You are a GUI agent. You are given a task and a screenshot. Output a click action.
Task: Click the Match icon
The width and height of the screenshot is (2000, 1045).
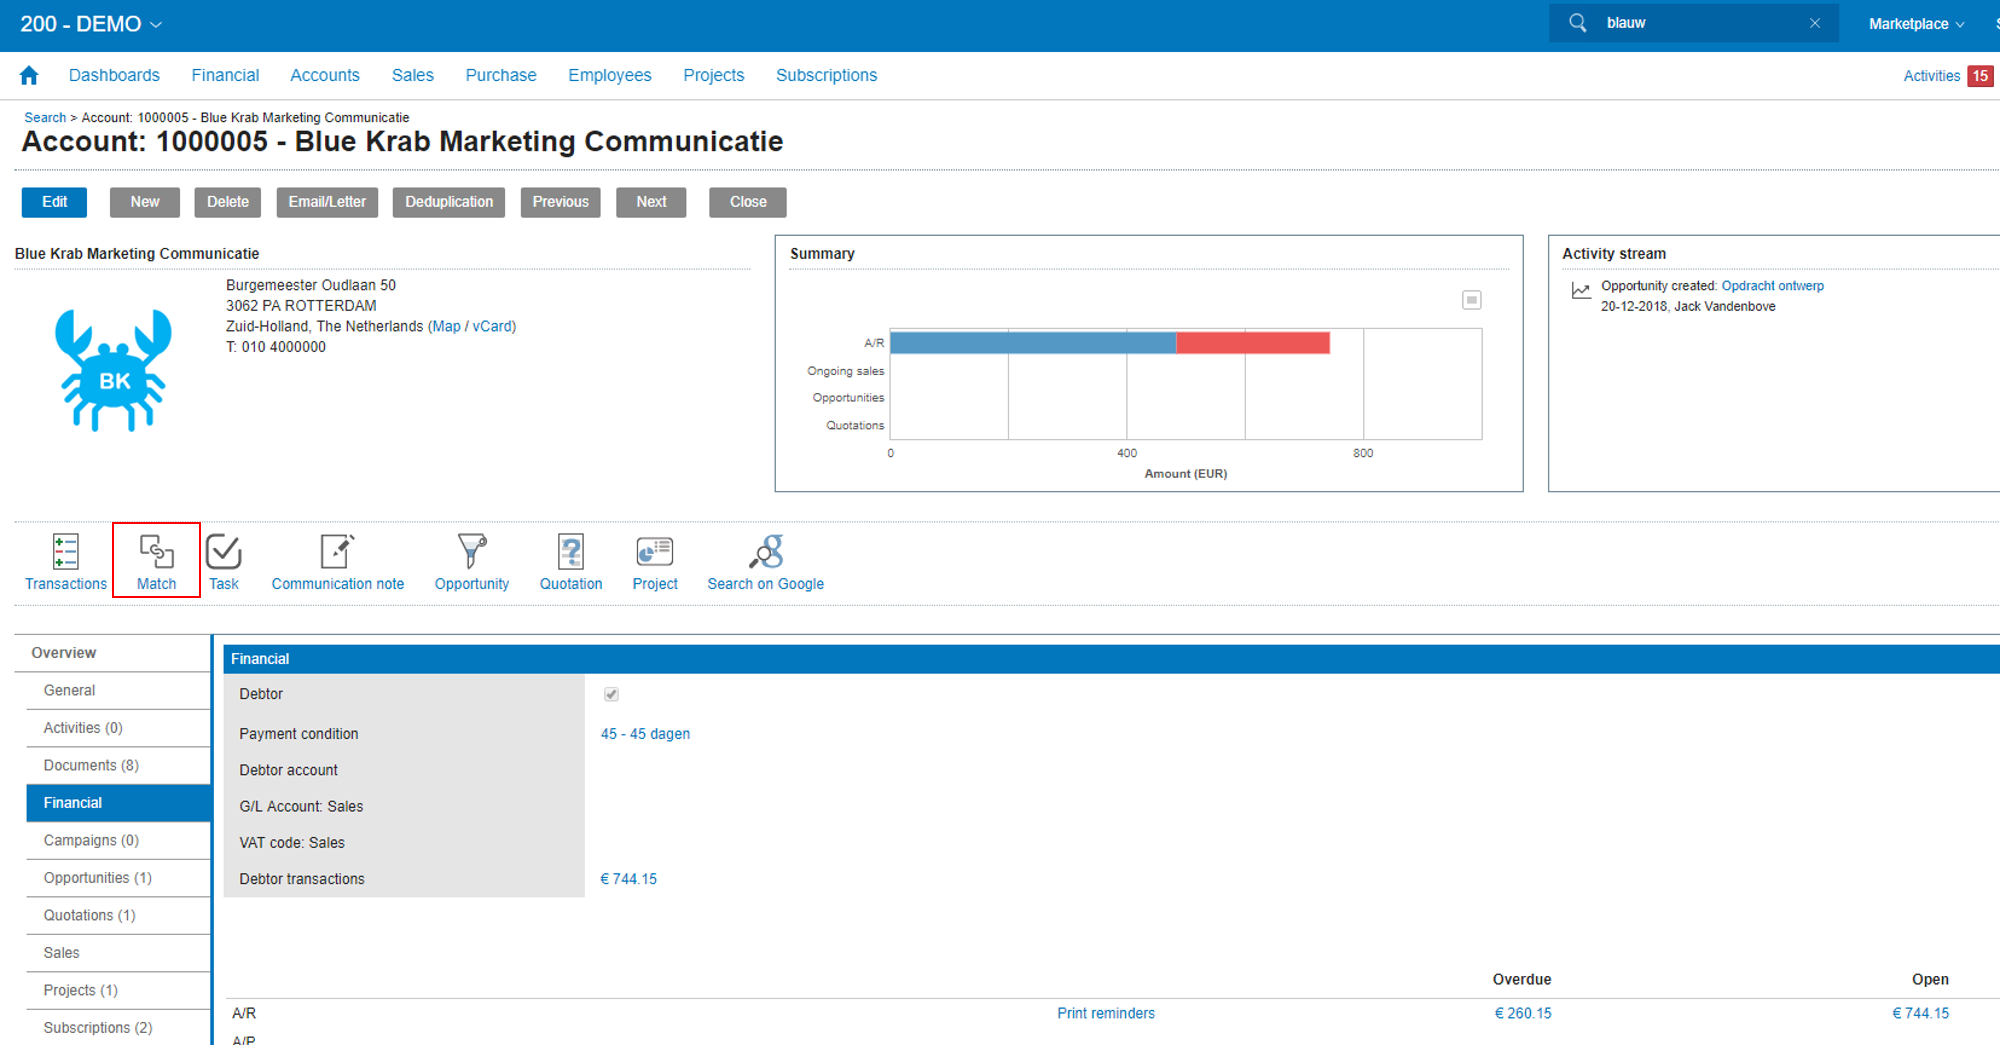click(x=156, y=552)
